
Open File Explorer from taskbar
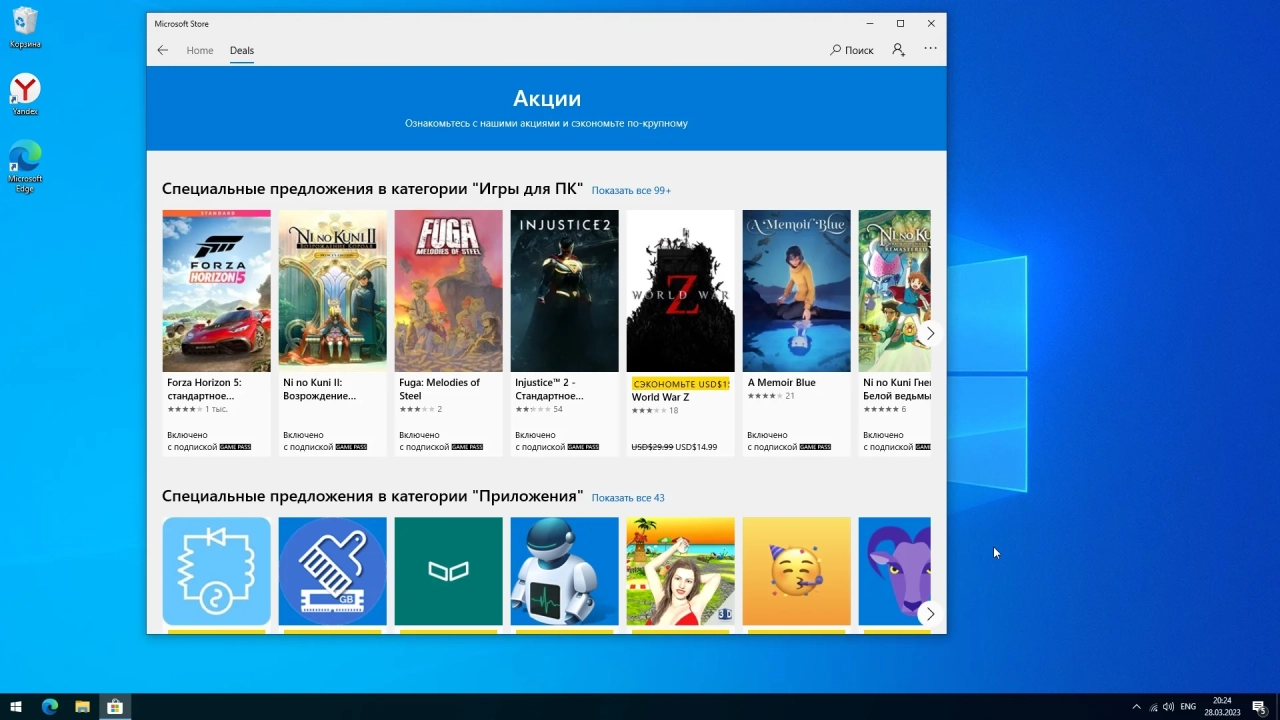pos(82,707)
